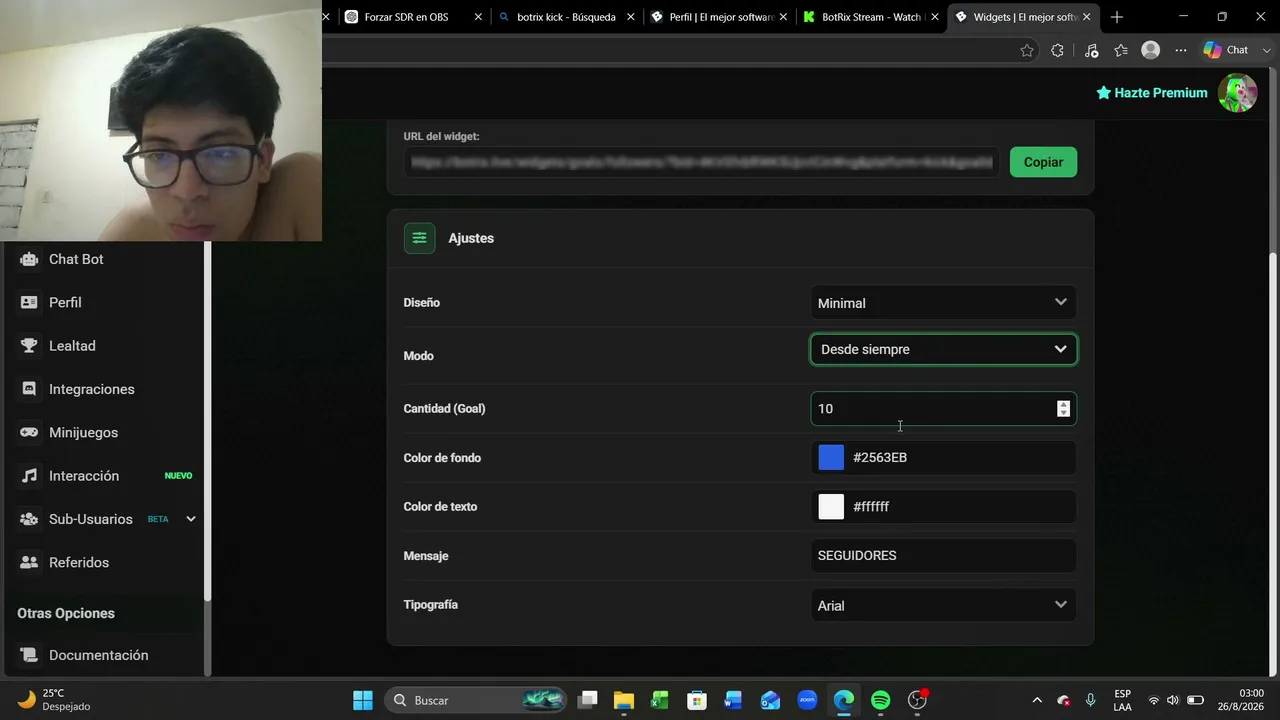
Task: Switch to BotRix Stream Watch tab
Action: (x=868, y=17)
